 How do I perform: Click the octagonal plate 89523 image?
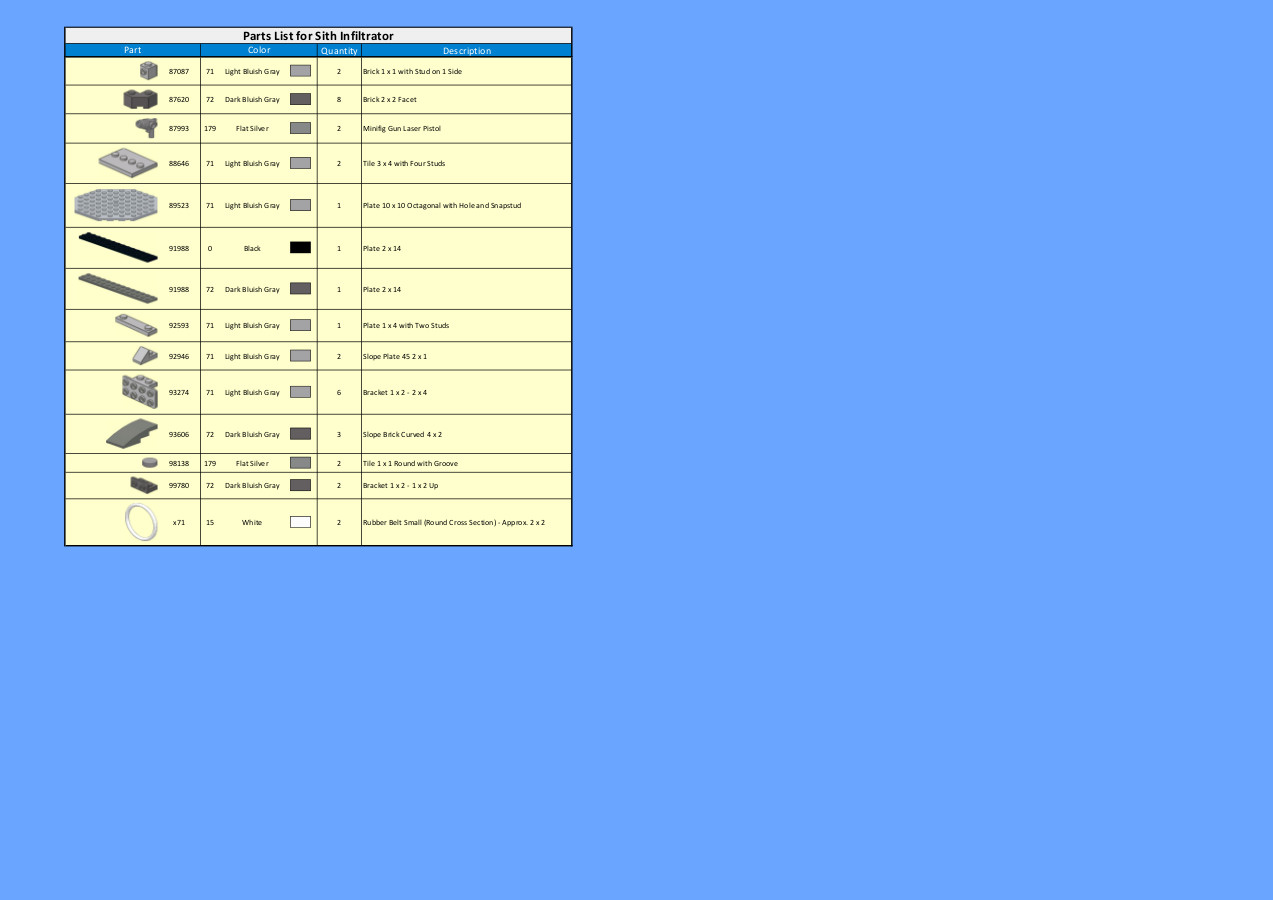(x=116, y=205)
